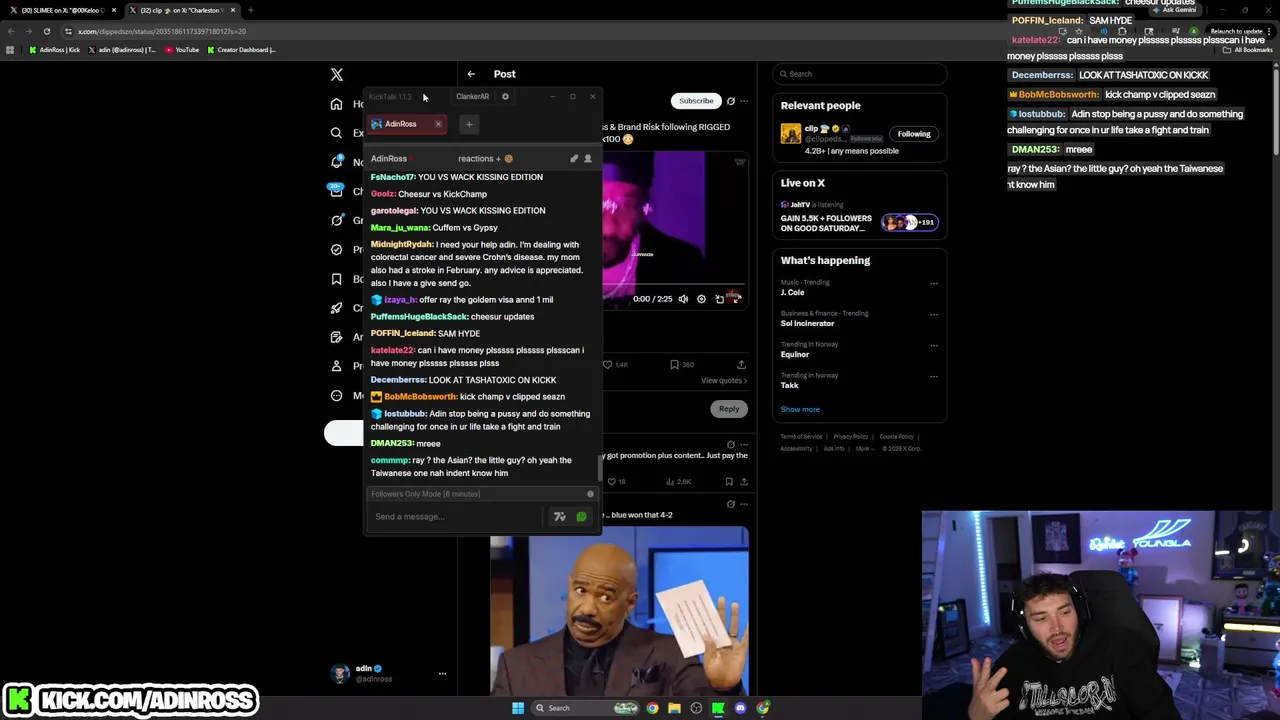Open the adin (@adinross) bookmark
Viewport: 1280px width, 720px height.
(x=123, y=50)
